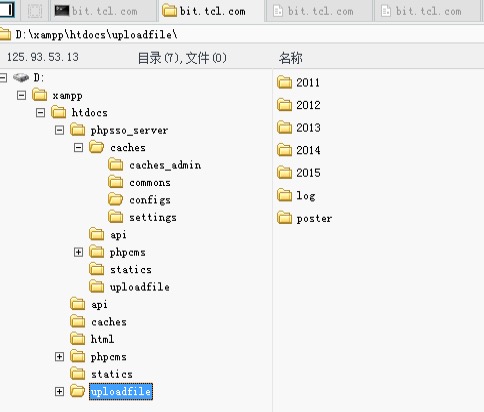Expand the phpcms node under phpsso_server
Image resolution: width=484 pixels, height=412 pixels.
pyautogui.click(x=78, y=252)
